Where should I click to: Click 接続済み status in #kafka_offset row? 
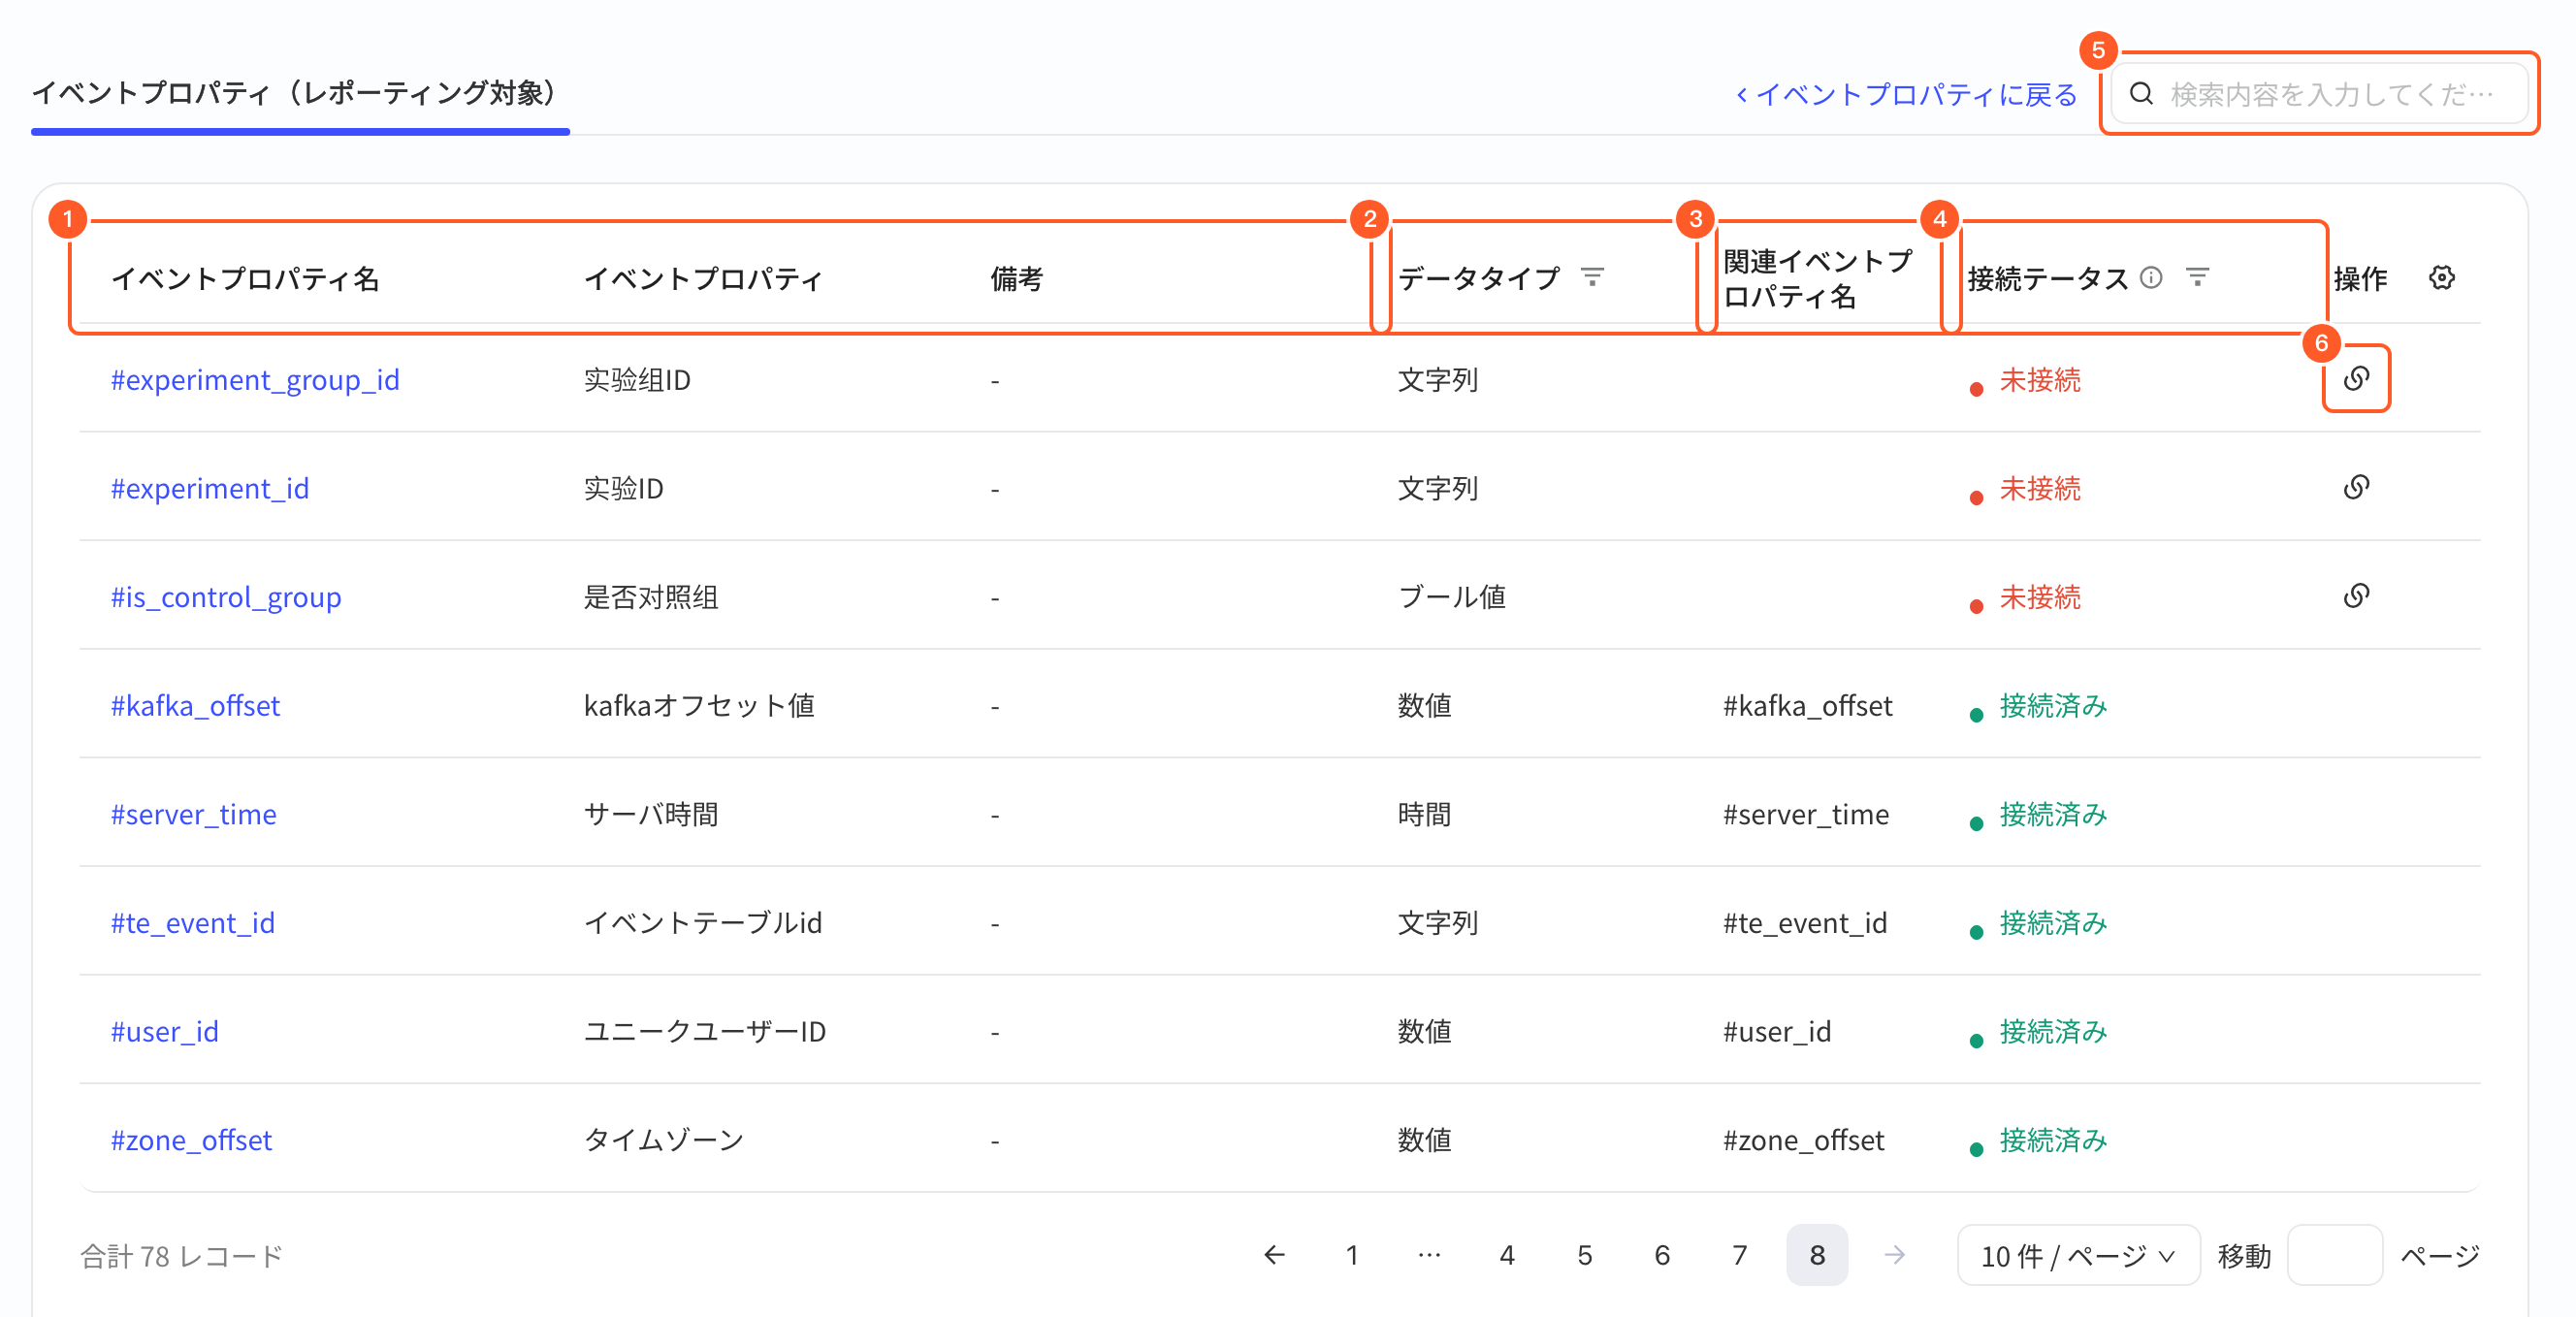pyautogui.click(x=2053, y=706)
